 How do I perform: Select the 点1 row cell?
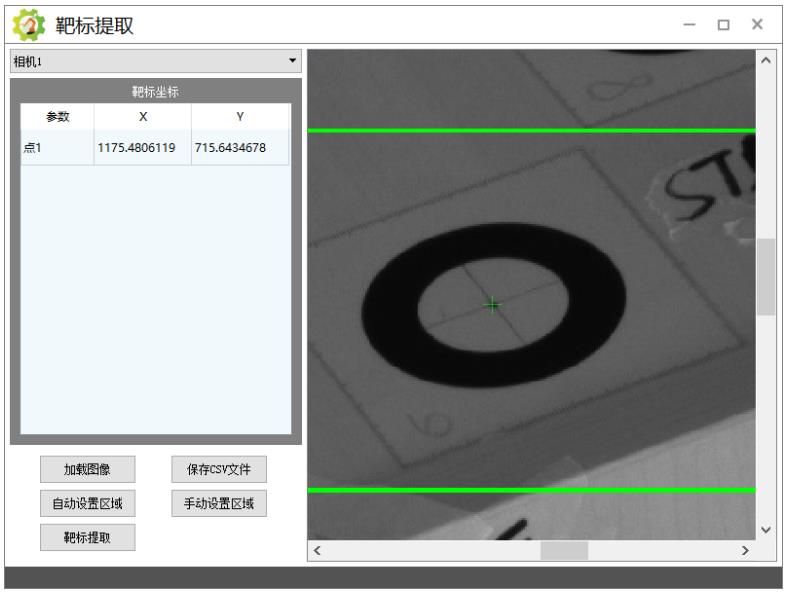(x=57, y=148)
